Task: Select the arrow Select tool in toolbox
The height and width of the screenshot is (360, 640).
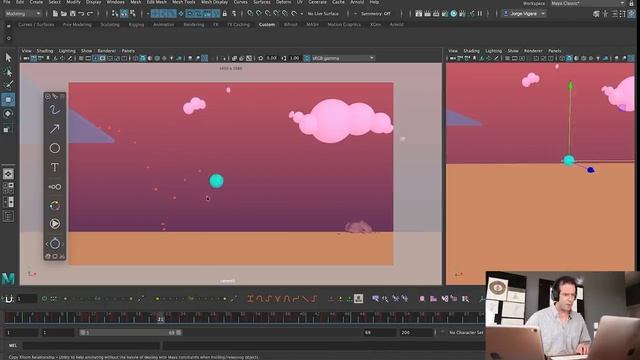Action: click(x=8, y=58)
